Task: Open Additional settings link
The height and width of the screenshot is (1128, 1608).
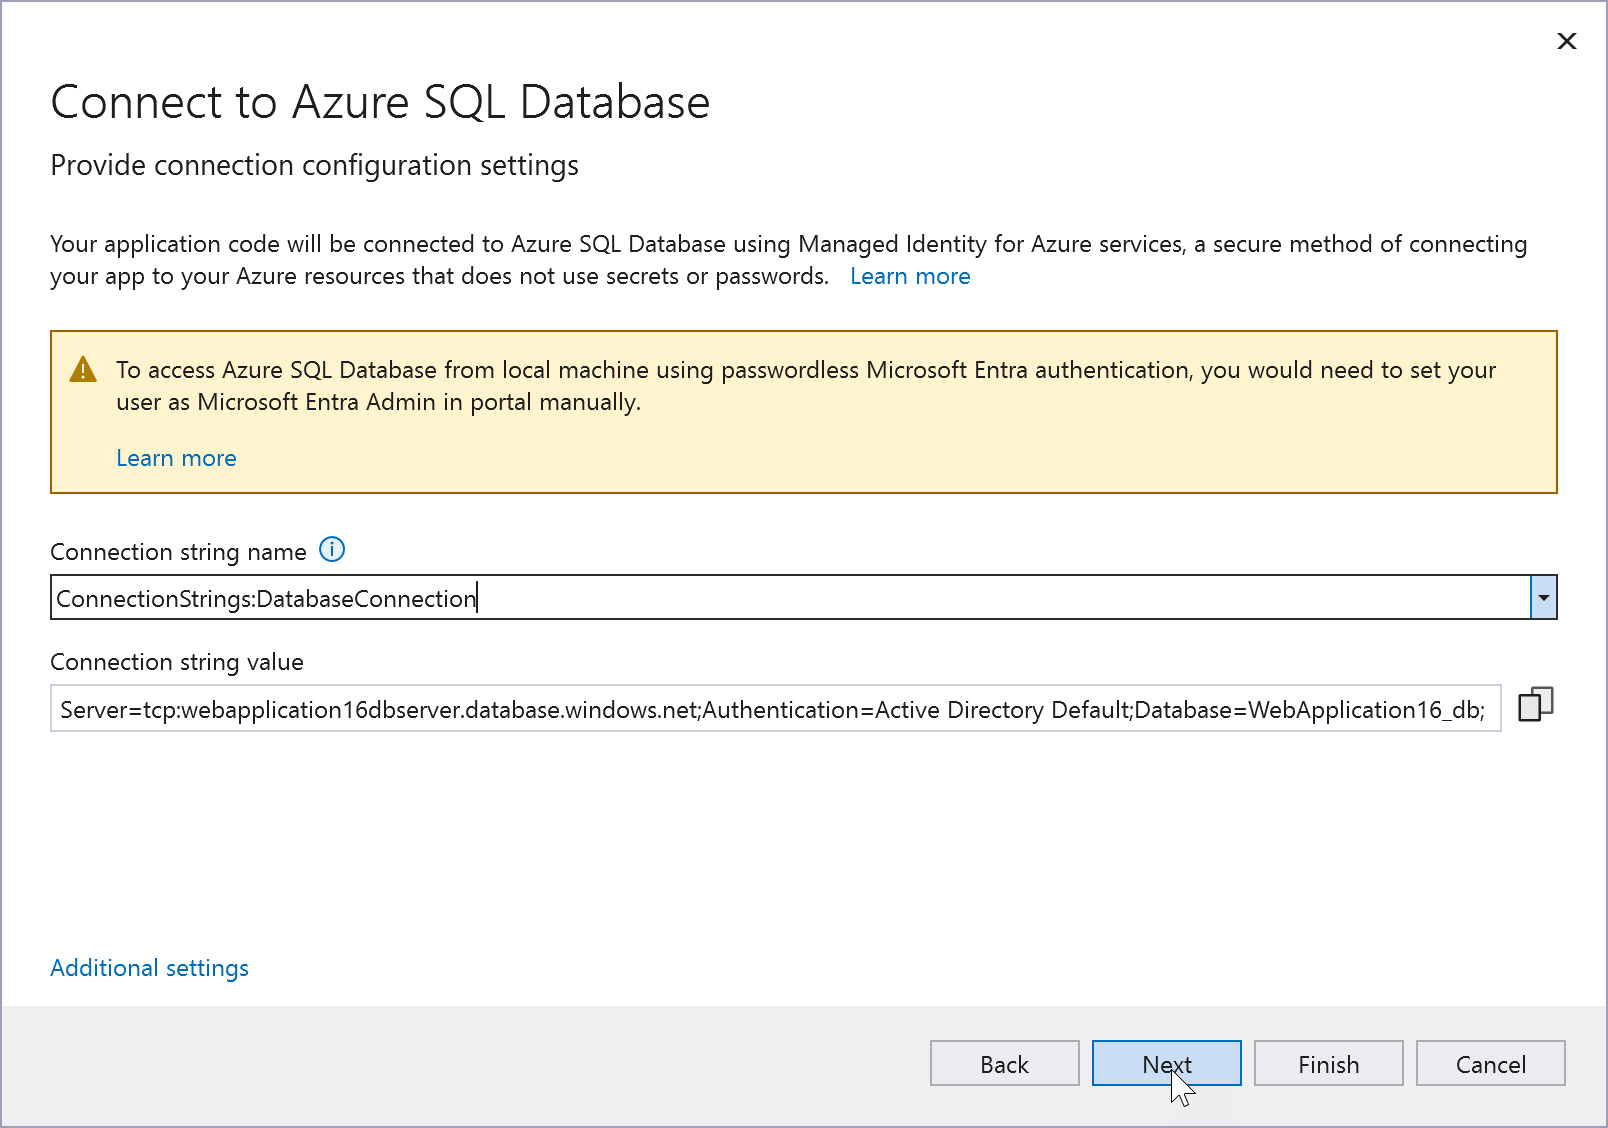Action: click(x=150, y=968)
